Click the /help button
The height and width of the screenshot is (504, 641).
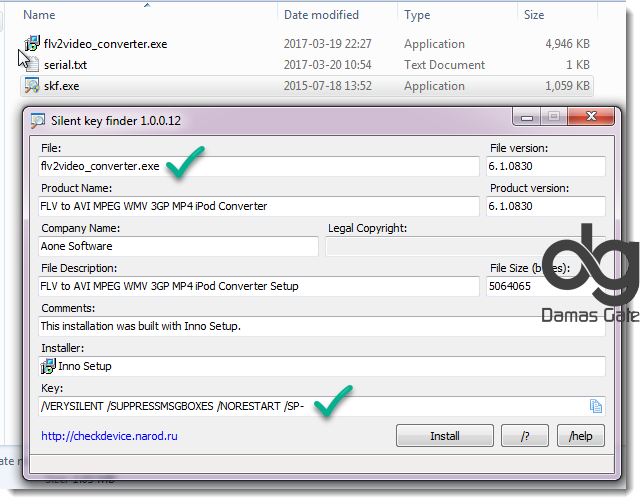point(580,436)
